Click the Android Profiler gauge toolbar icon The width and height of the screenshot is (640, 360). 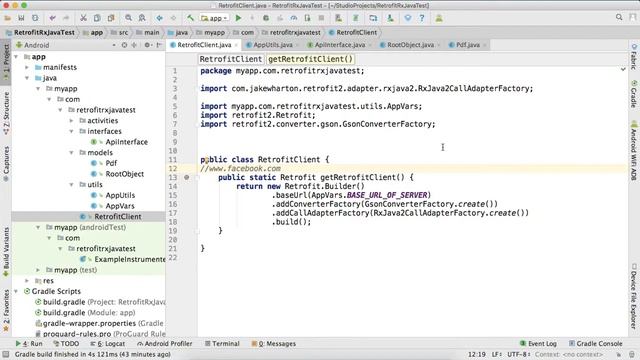pos(294,18)
